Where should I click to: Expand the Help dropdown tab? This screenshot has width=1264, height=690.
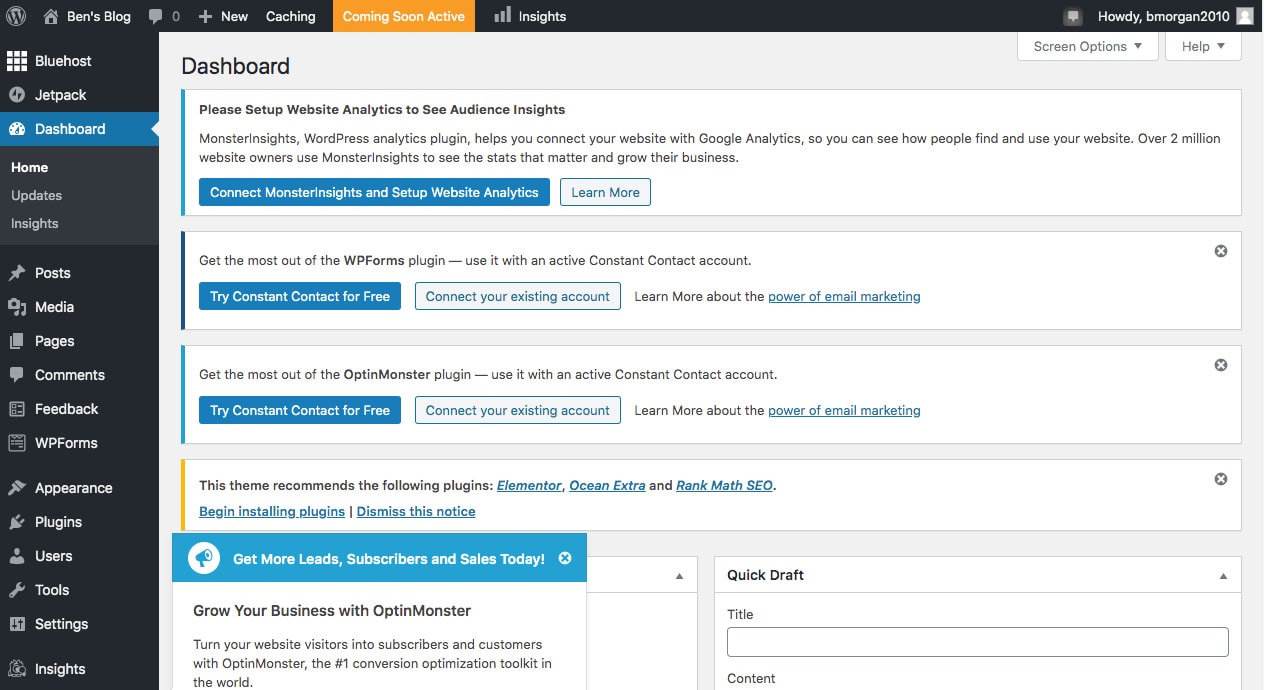click(1203, 46)
